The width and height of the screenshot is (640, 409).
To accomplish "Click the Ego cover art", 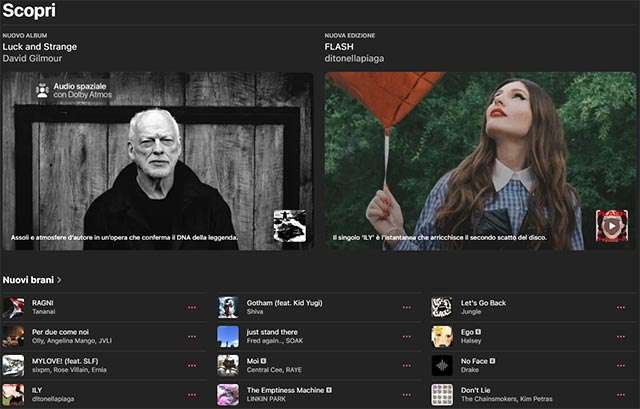I will (442, 336).
